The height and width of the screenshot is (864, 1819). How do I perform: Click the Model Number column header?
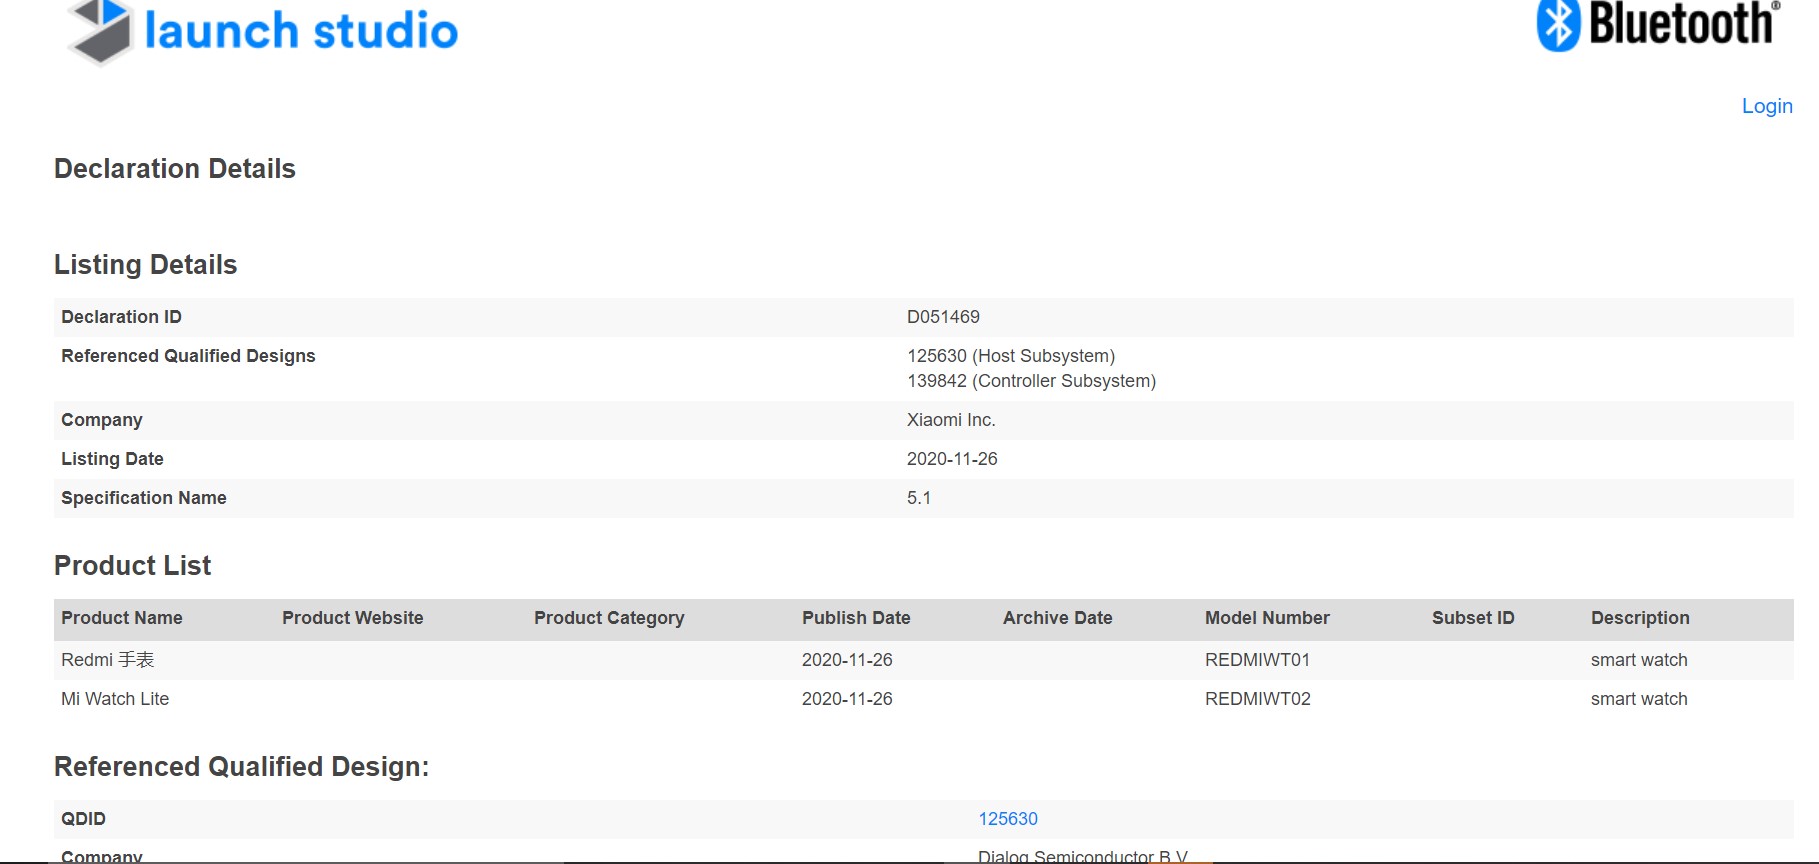tap(1267, 618)
